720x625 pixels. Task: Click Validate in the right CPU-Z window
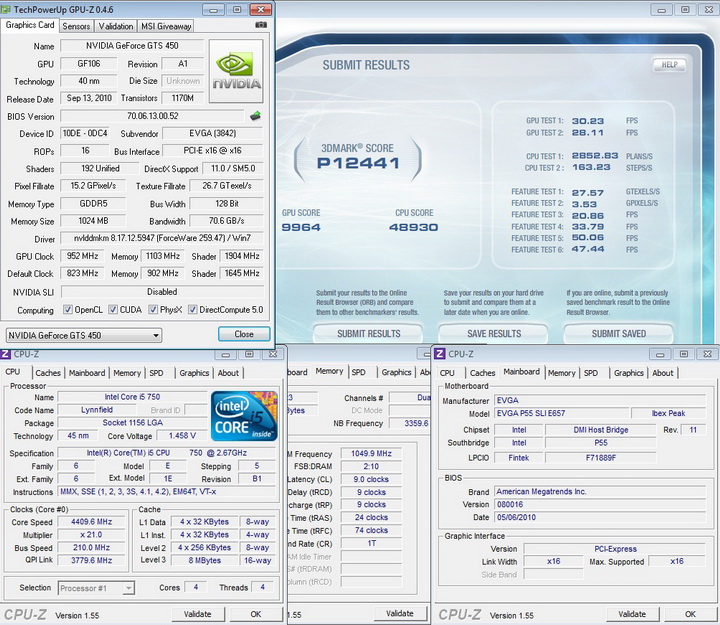click(632, 614)
